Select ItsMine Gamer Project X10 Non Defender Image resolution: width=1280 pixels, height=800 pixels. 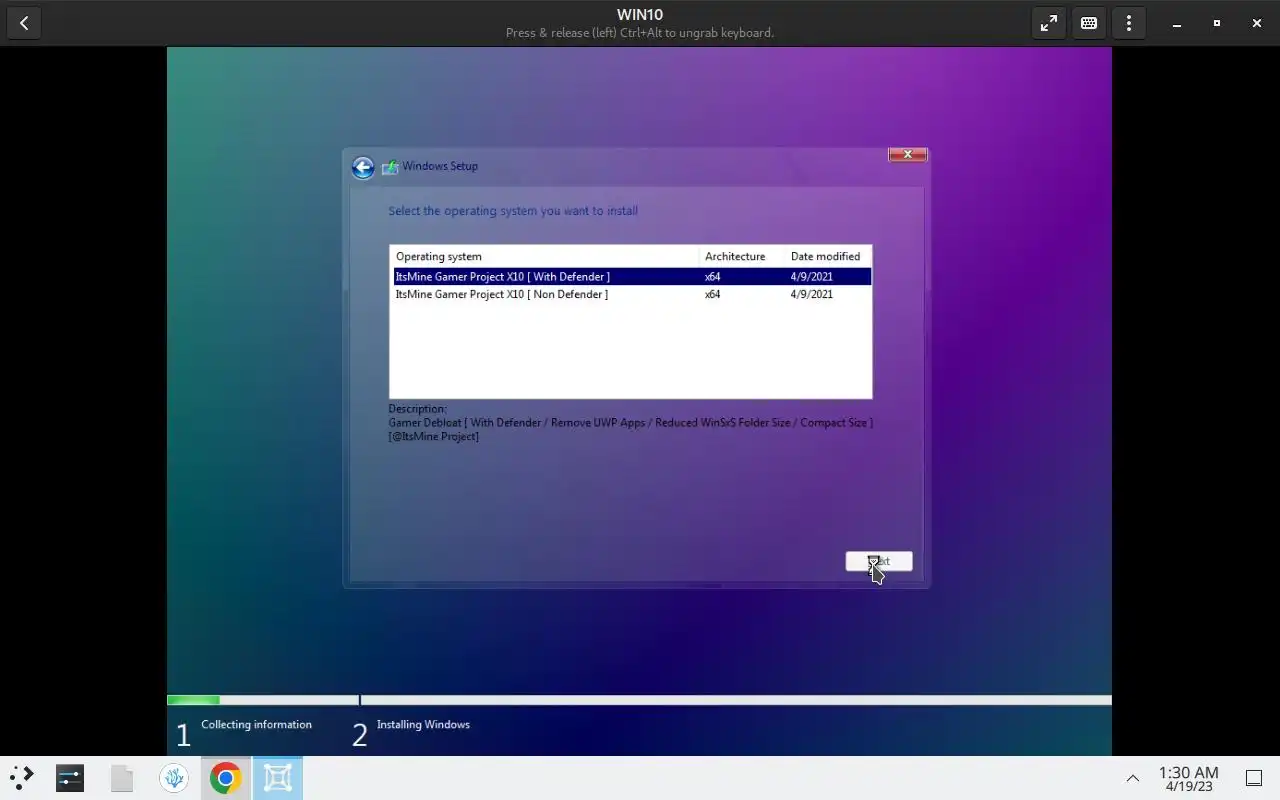coord(630,294)
